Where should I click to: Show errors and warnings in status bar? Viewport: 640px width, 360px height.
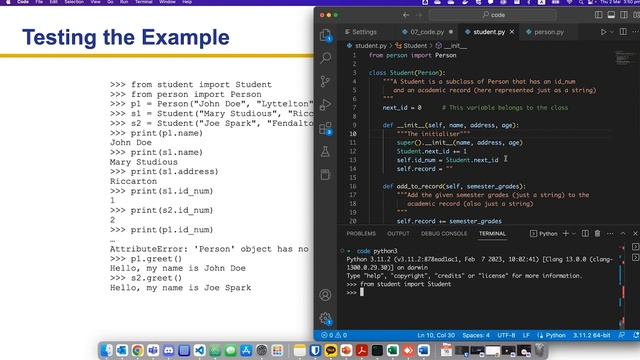pos(334,335)
